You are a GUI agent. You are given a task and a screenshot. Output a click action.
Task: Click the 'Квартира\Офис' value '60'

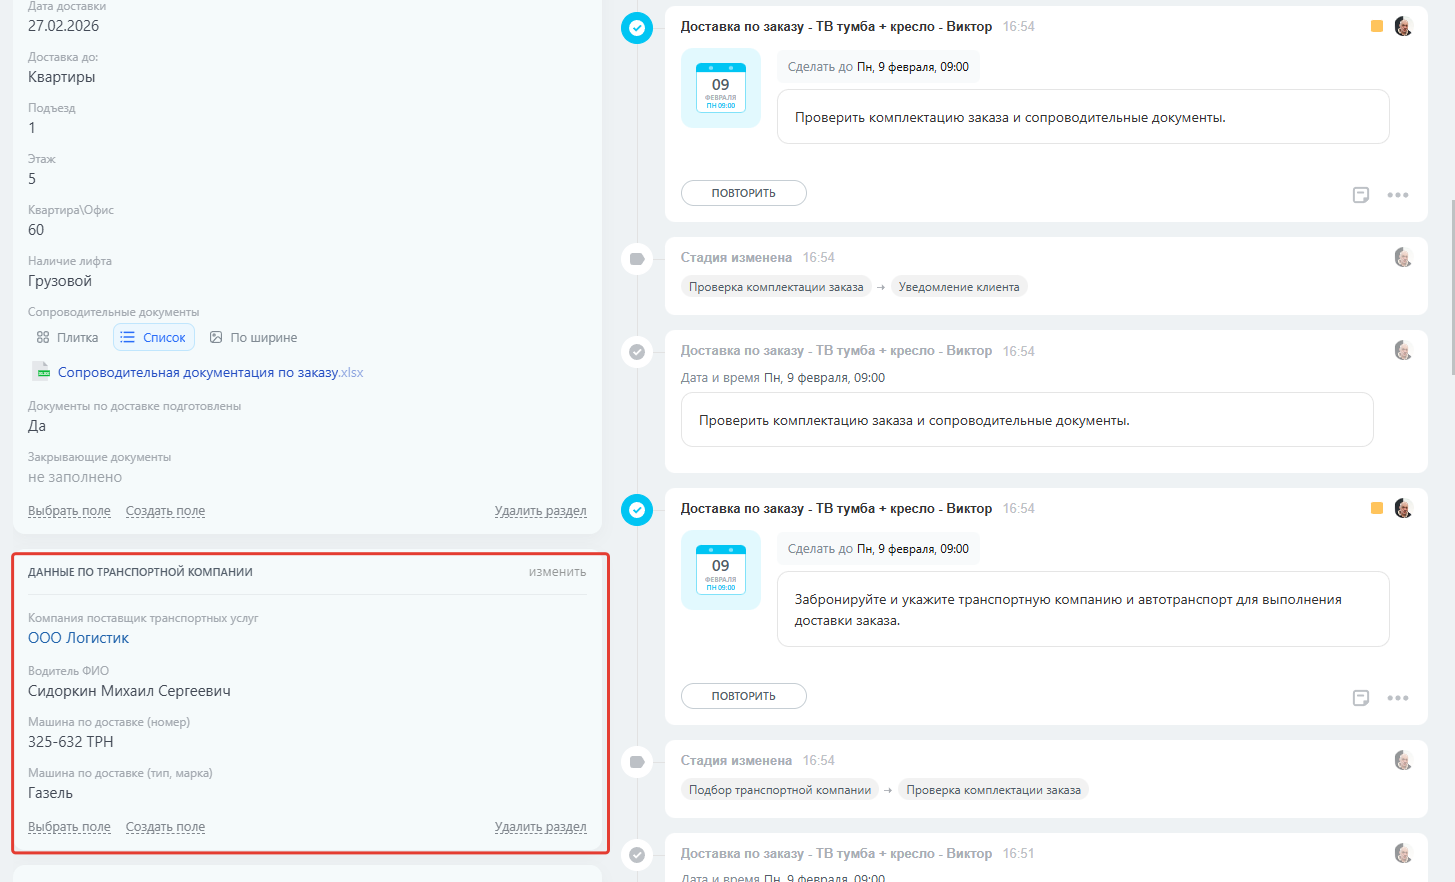[x=36, y=230]
